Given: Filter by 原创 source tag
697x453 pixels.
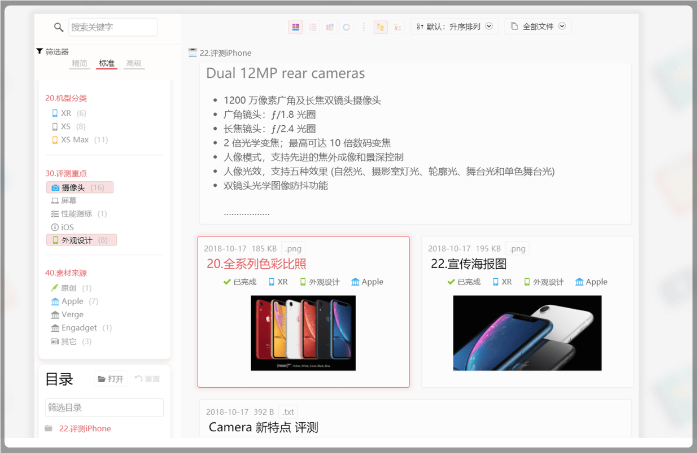Looking at the screenshot, I should [x=71, y=288].
